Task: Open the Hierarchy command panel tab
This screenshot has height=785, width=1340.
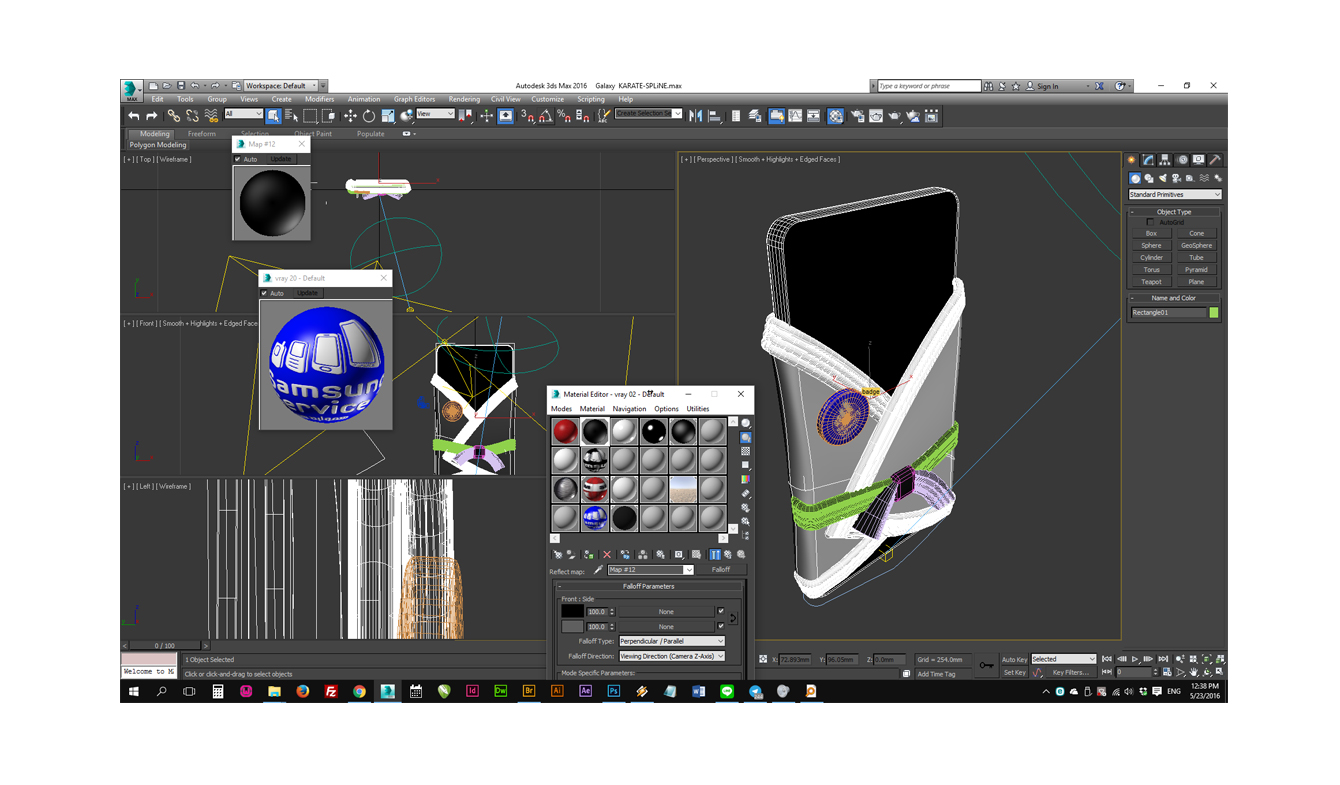Action: (1165, 160)
